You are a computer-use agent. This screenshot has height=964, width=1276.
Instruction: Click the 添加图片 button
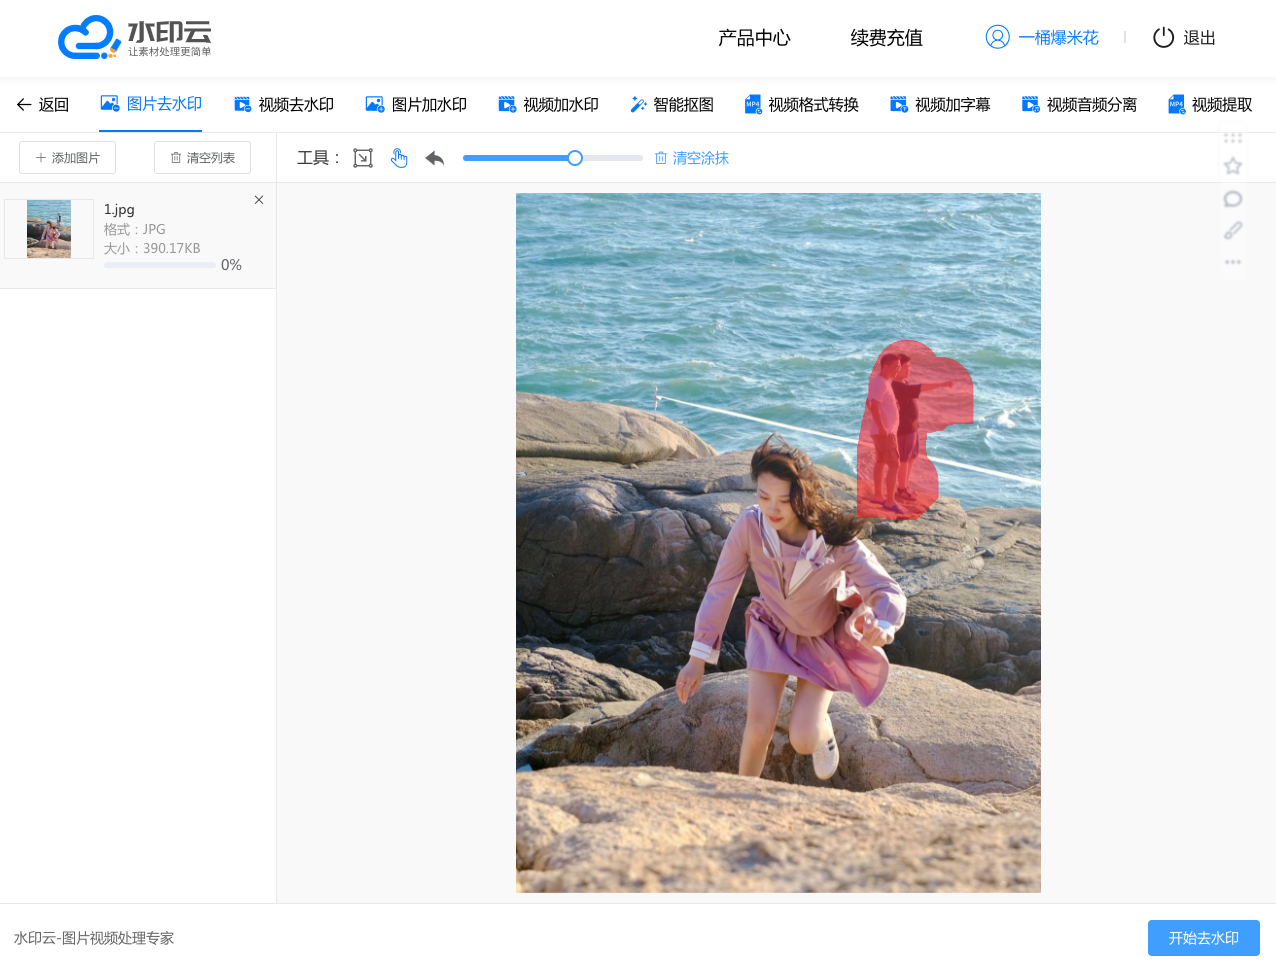68,158
